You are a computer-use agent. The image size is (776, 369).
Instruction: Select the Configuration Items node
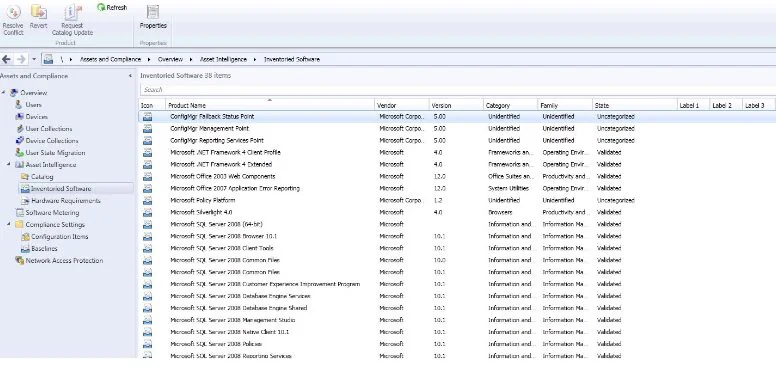59,236
